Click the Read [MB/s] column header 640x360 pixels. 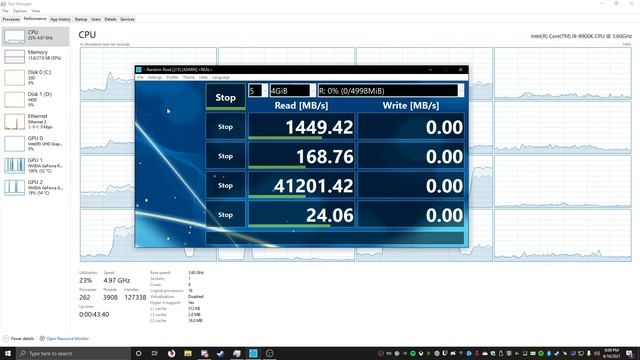(301, 105)
